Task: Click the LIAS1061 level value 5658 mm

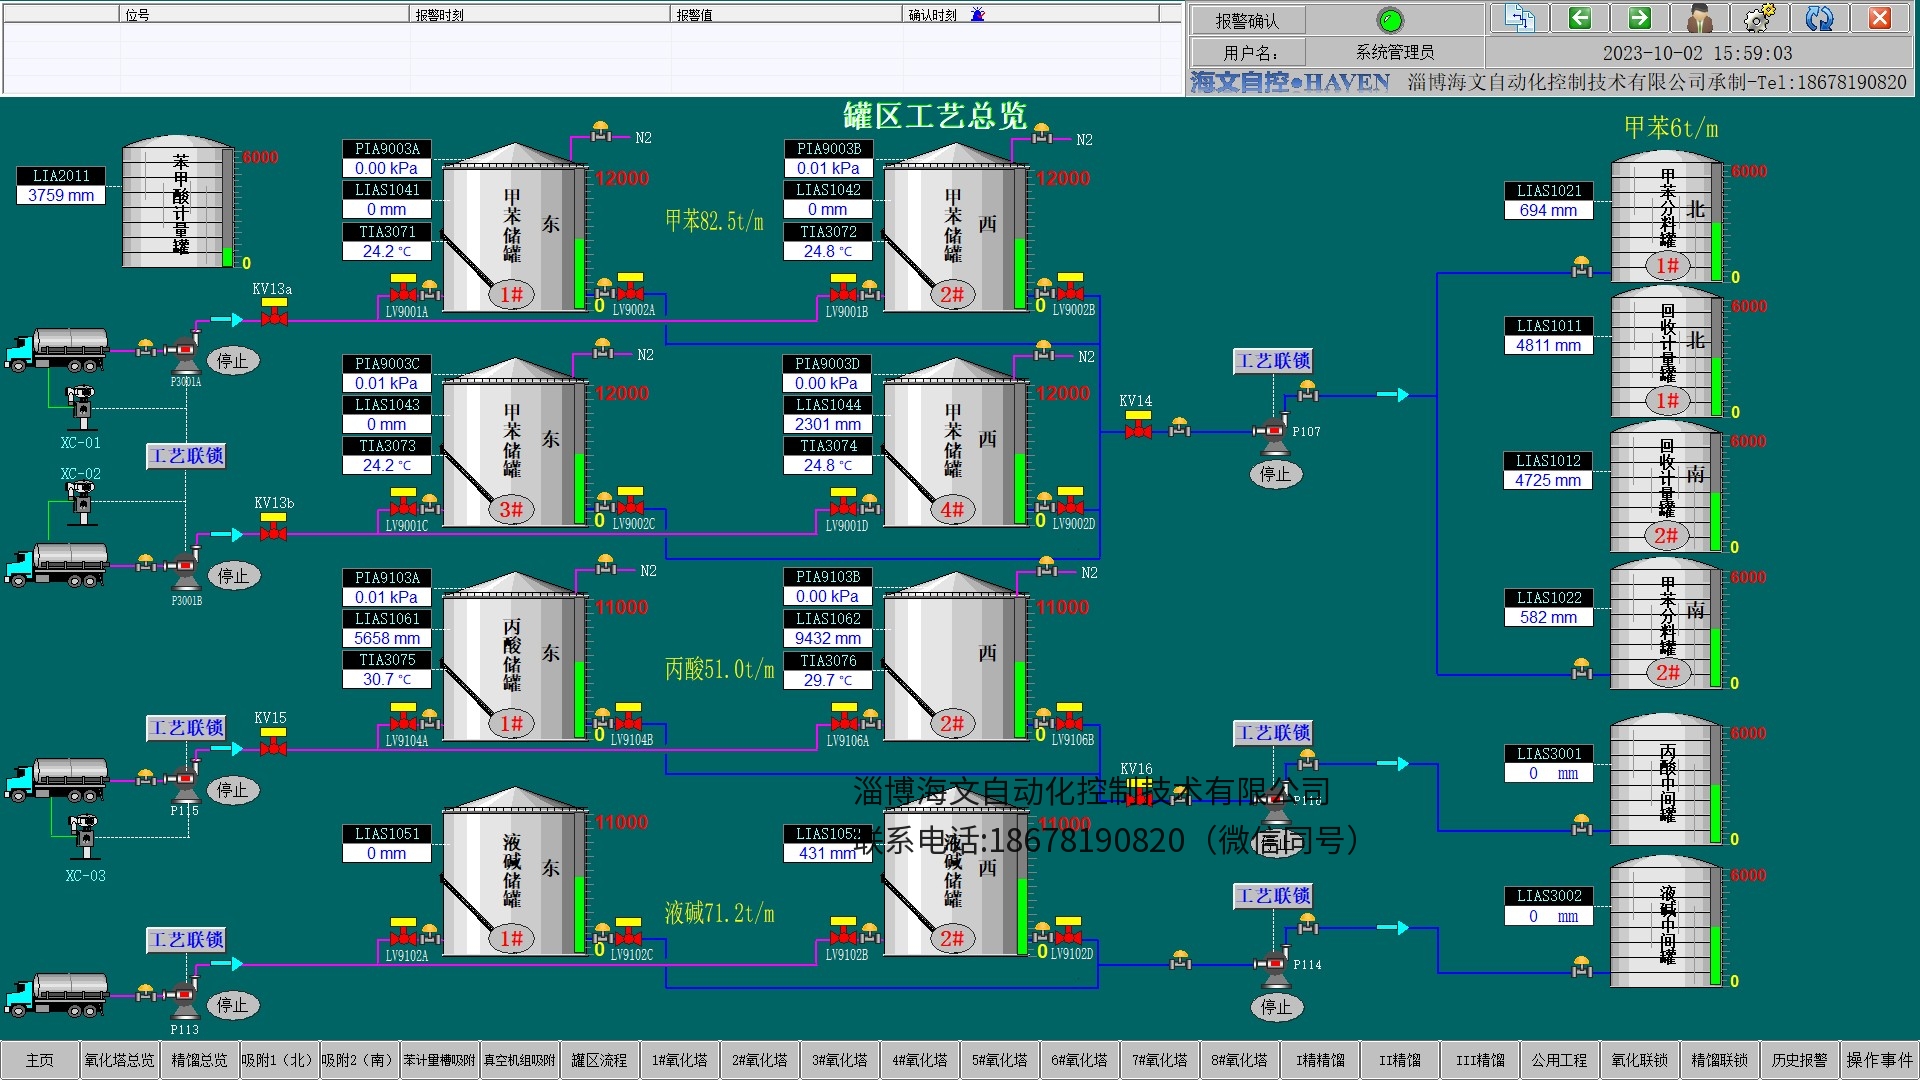Action: tap(387, 638)
